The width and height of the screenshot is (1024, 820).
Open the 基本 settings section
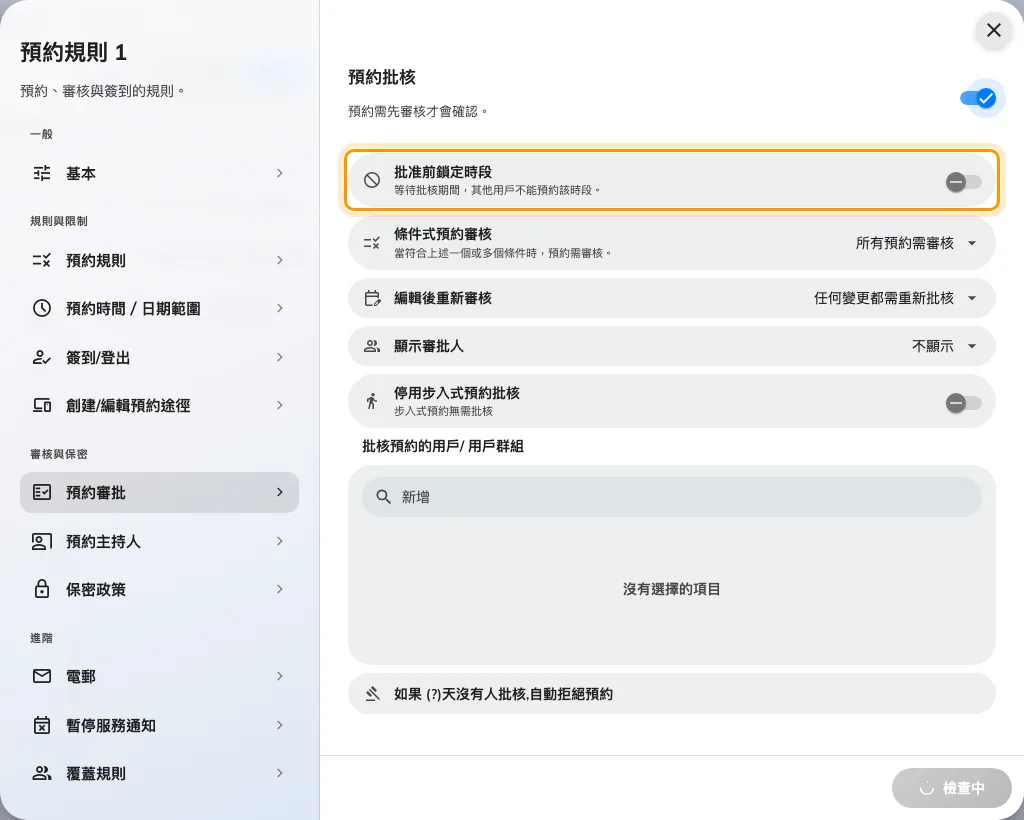coord(159,173)
